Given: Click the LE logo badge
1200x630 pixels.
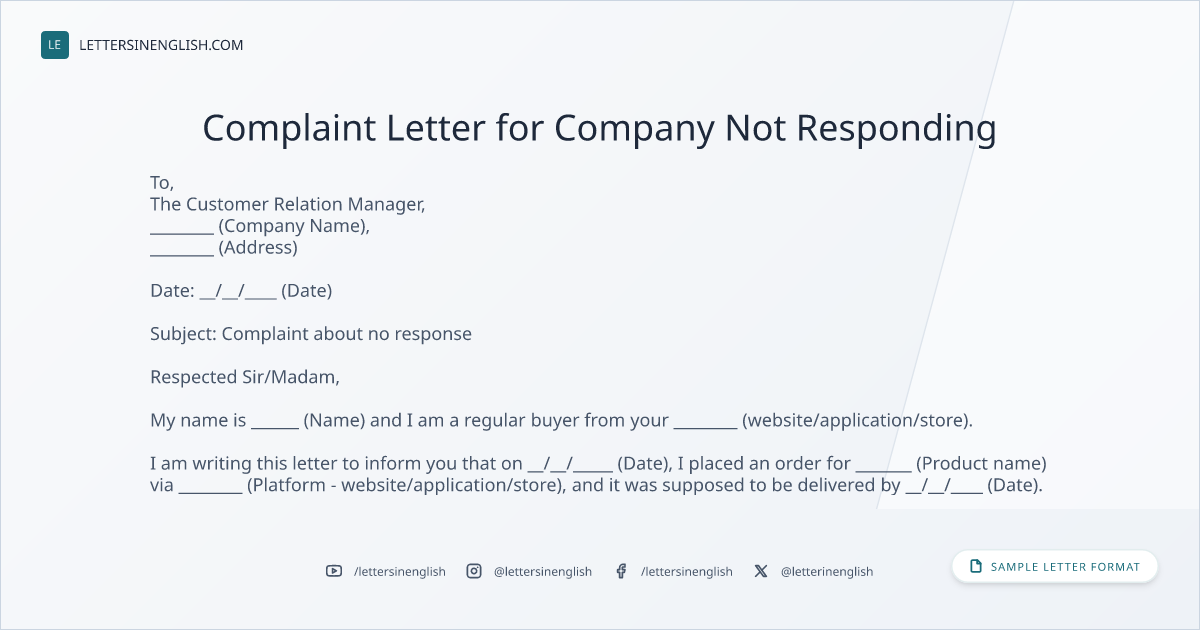Looking at the screenshot, I should (55, 45).
